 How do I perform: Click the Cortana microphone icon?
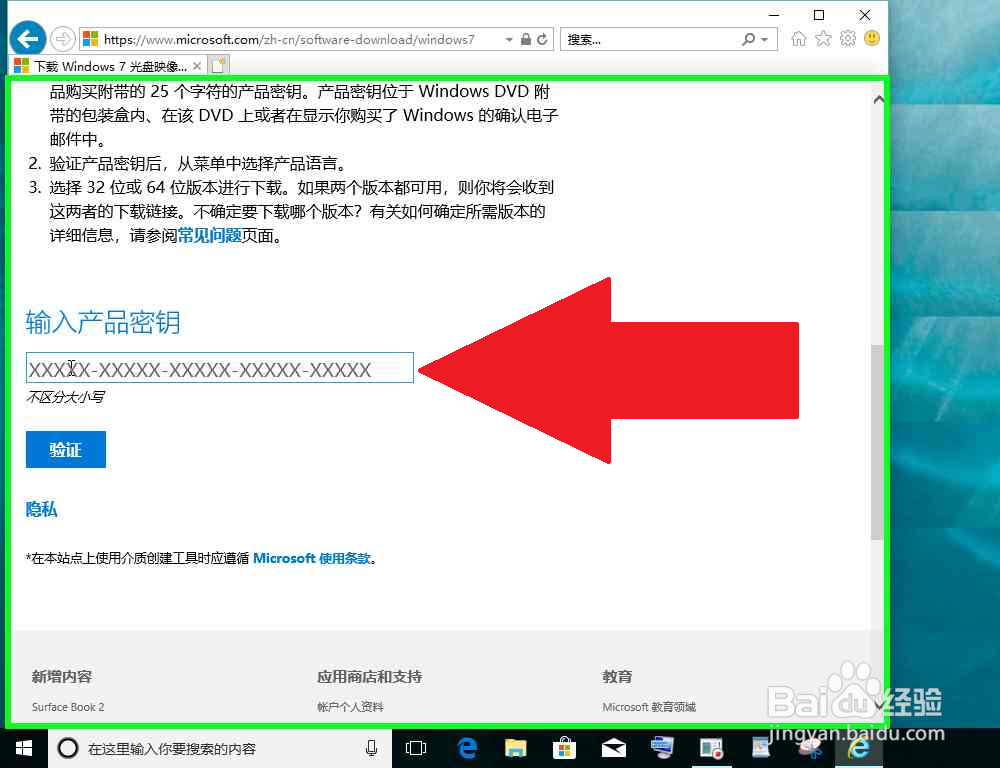pos(371,748)
